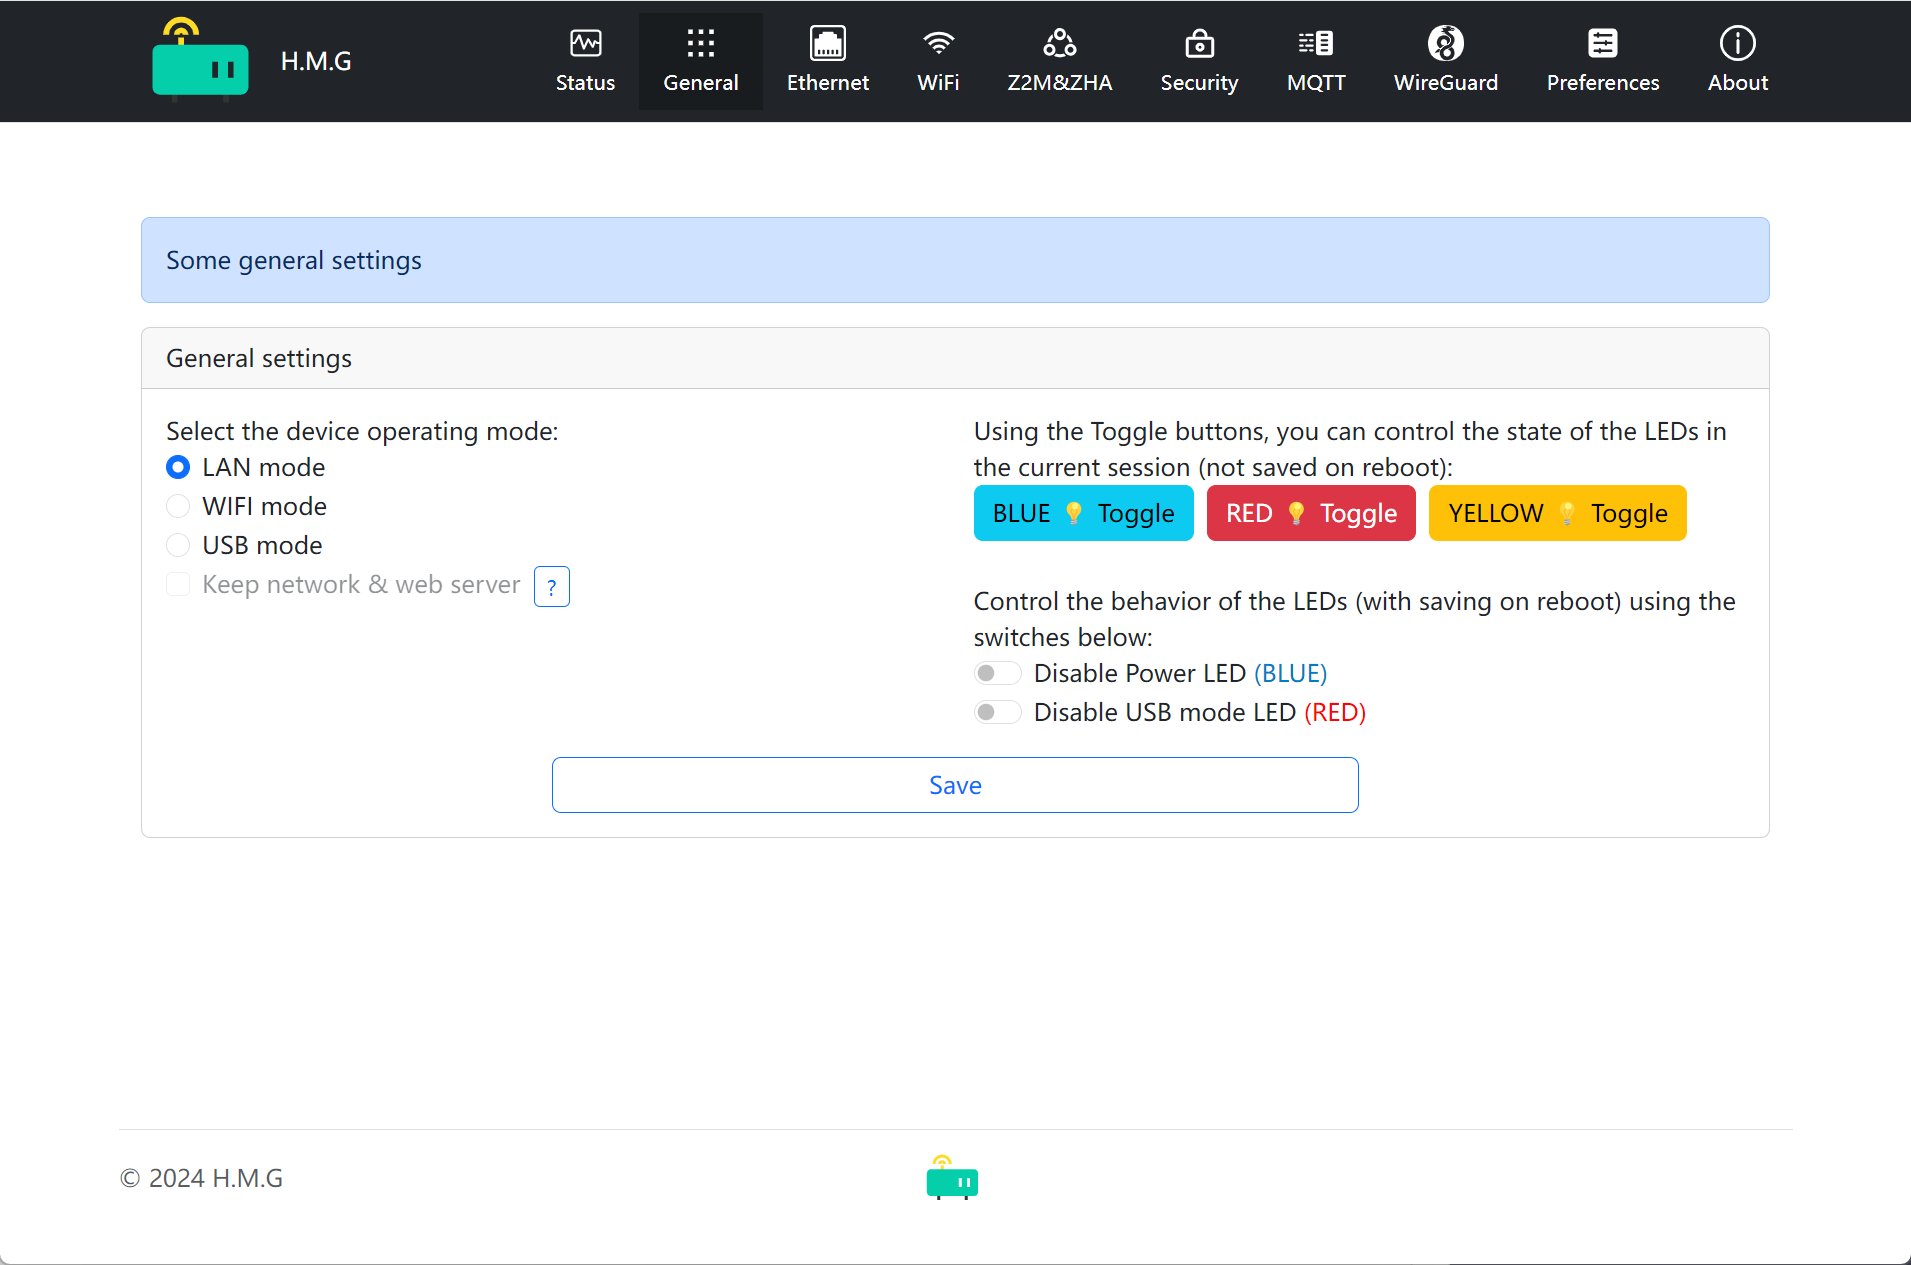The height and width of the screenshot is (1265, 1911).
Task: Toggle Disable Power LED switch
Action: [x=997, y=673]
